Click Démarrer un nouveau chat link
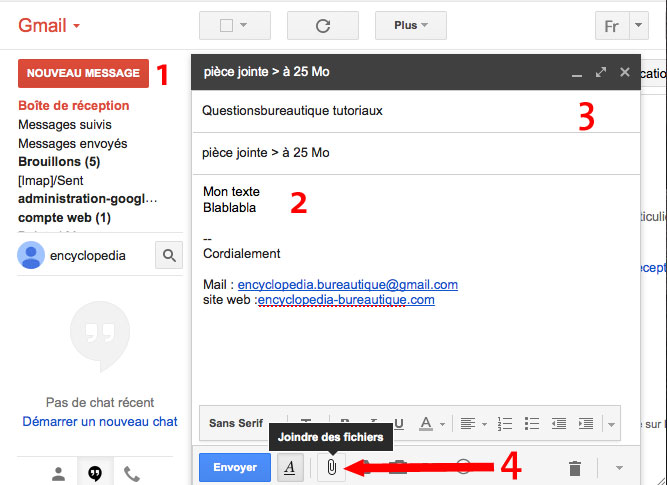 100,422
